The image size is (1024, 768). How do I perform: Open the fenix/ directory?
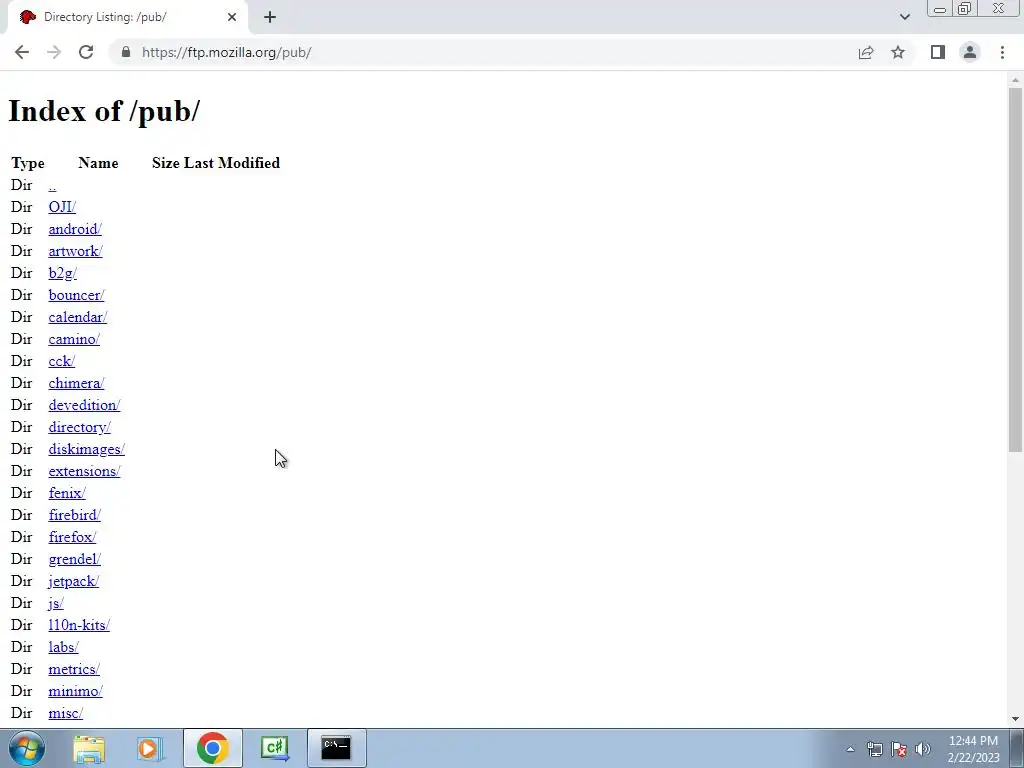67,493
